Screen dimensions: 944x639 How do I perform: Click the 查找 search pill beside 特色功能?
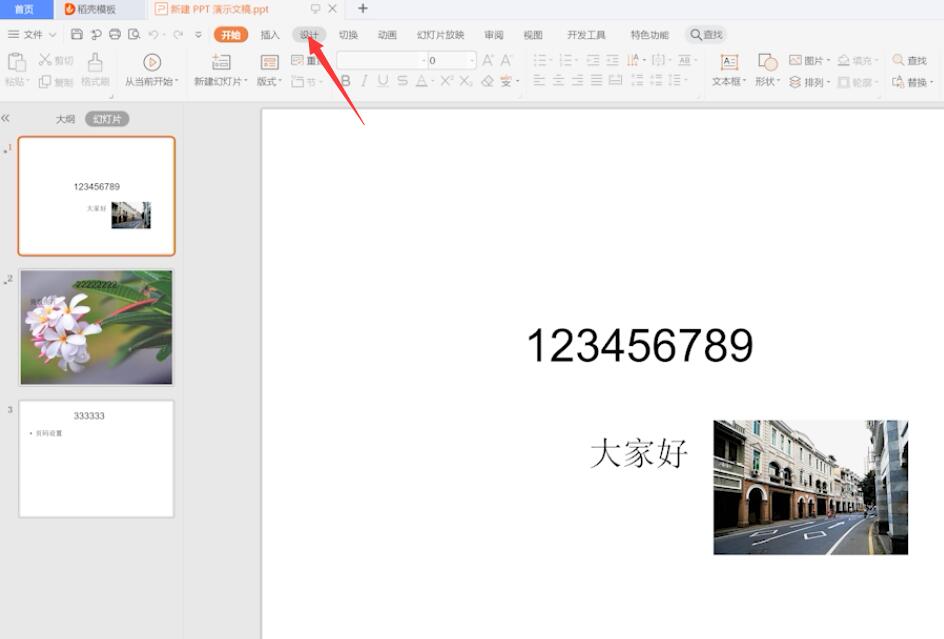(706, 35)
